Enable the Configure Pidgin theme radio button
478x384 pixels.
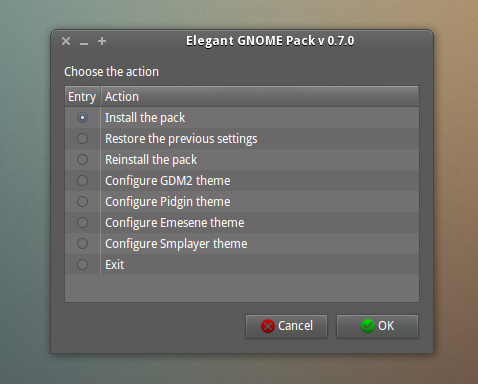(82, 202)
